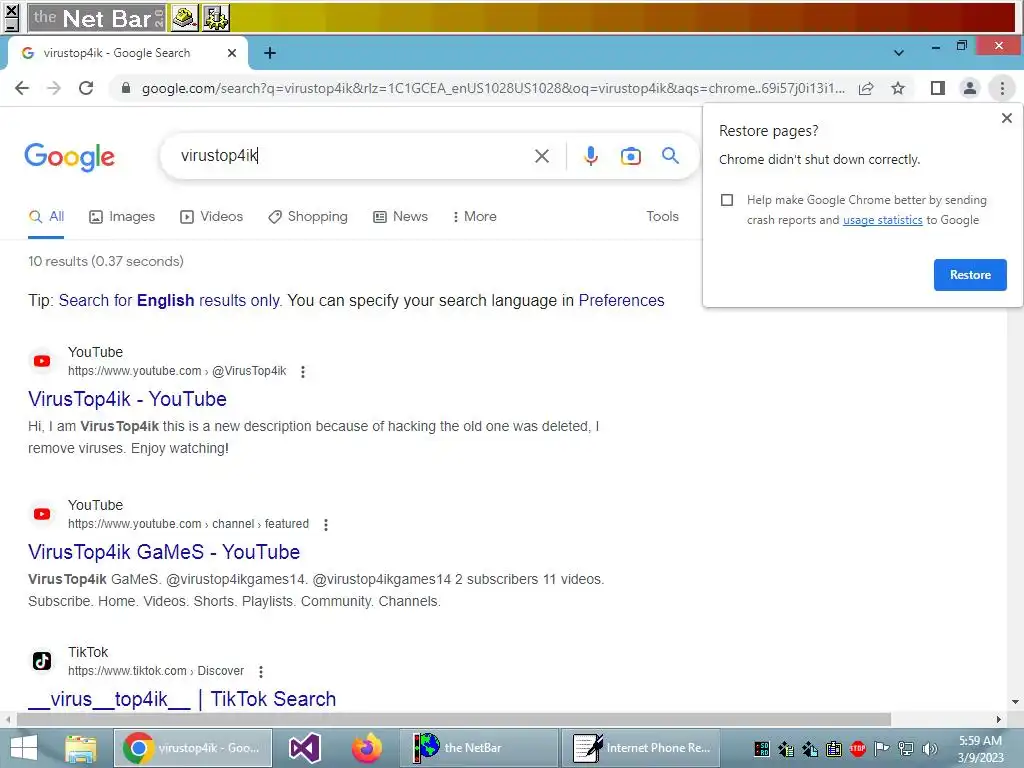Switch to the News tab
Viewport: 1024px width, 768px height.
(x=400, y=216)
